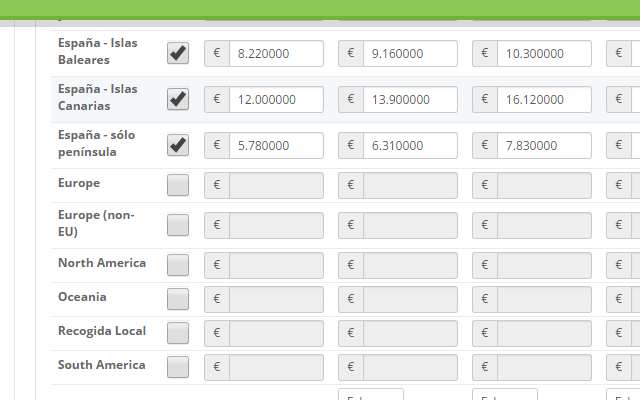
Task: Edit the Islas Canarias price field 12.000000
Action: pos(276,100)
